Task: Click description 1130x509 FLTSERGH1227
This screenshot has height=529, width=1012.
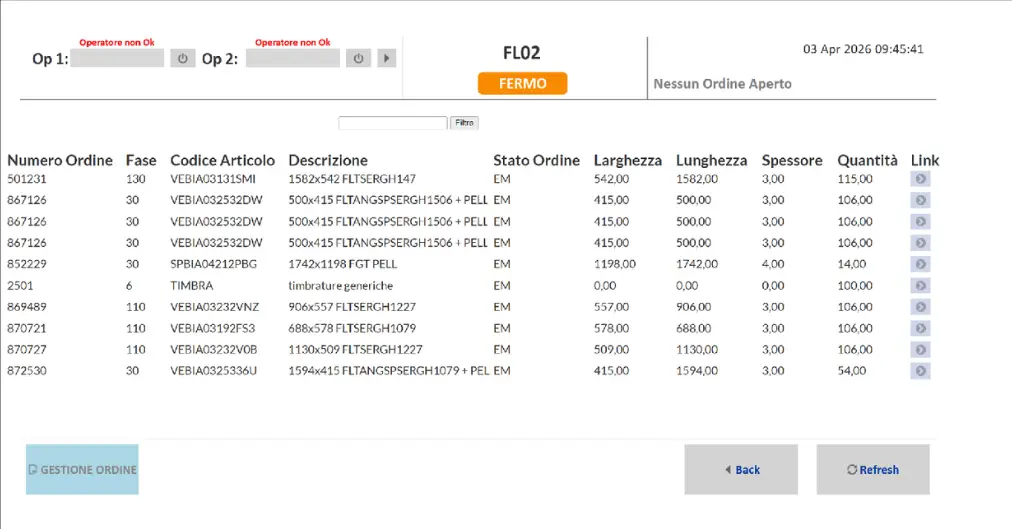Action: tap(356, 349)
